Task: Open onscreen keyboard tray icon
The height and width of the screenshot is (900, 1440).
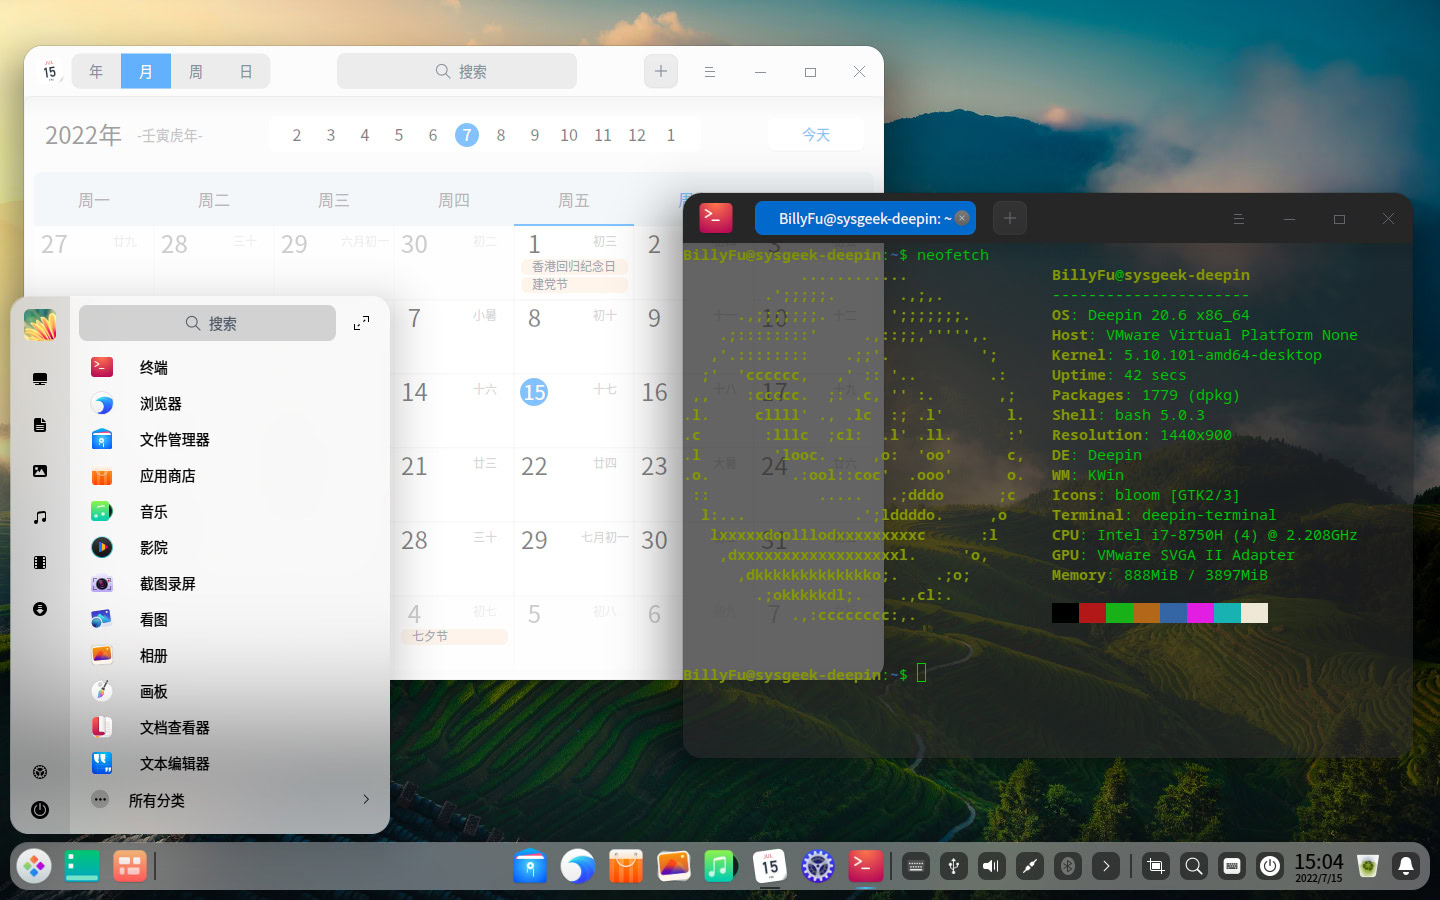Action: coord(916,866)
